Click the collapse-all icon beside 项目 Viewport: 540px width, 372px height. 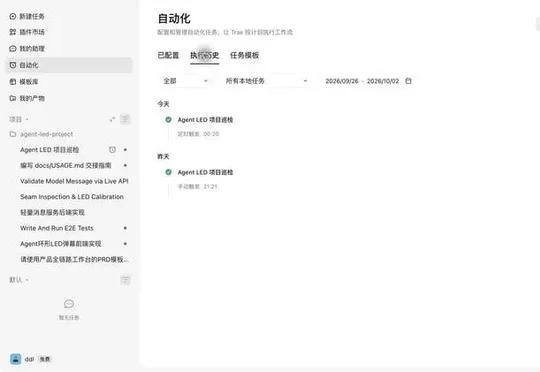click(112, 119)
